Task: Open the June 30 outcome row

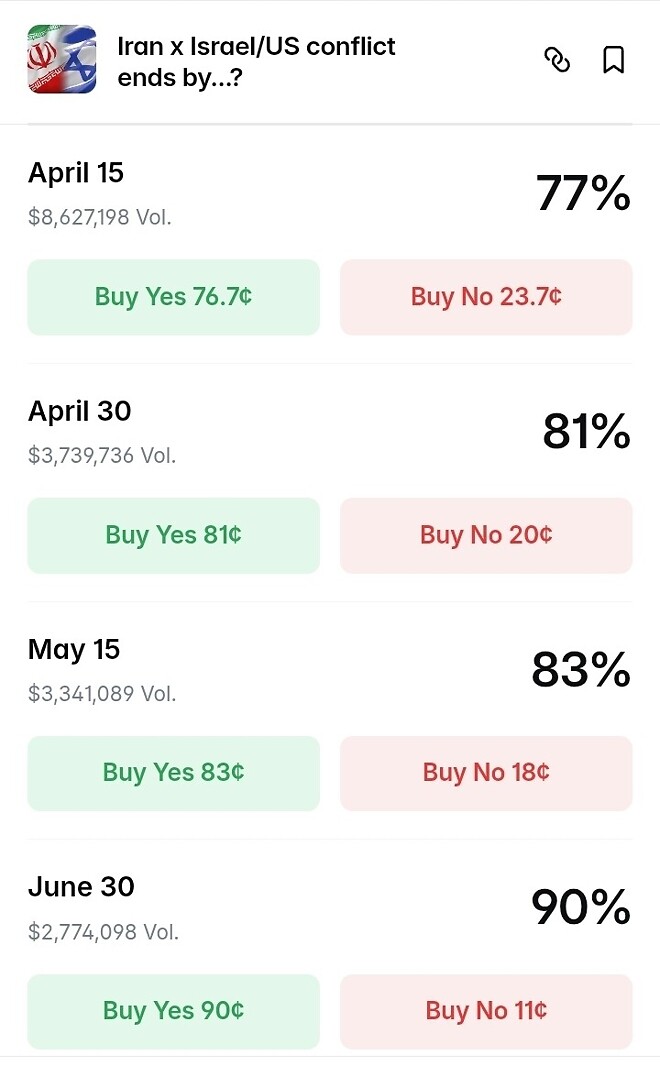Action: (x=80, y=887)
